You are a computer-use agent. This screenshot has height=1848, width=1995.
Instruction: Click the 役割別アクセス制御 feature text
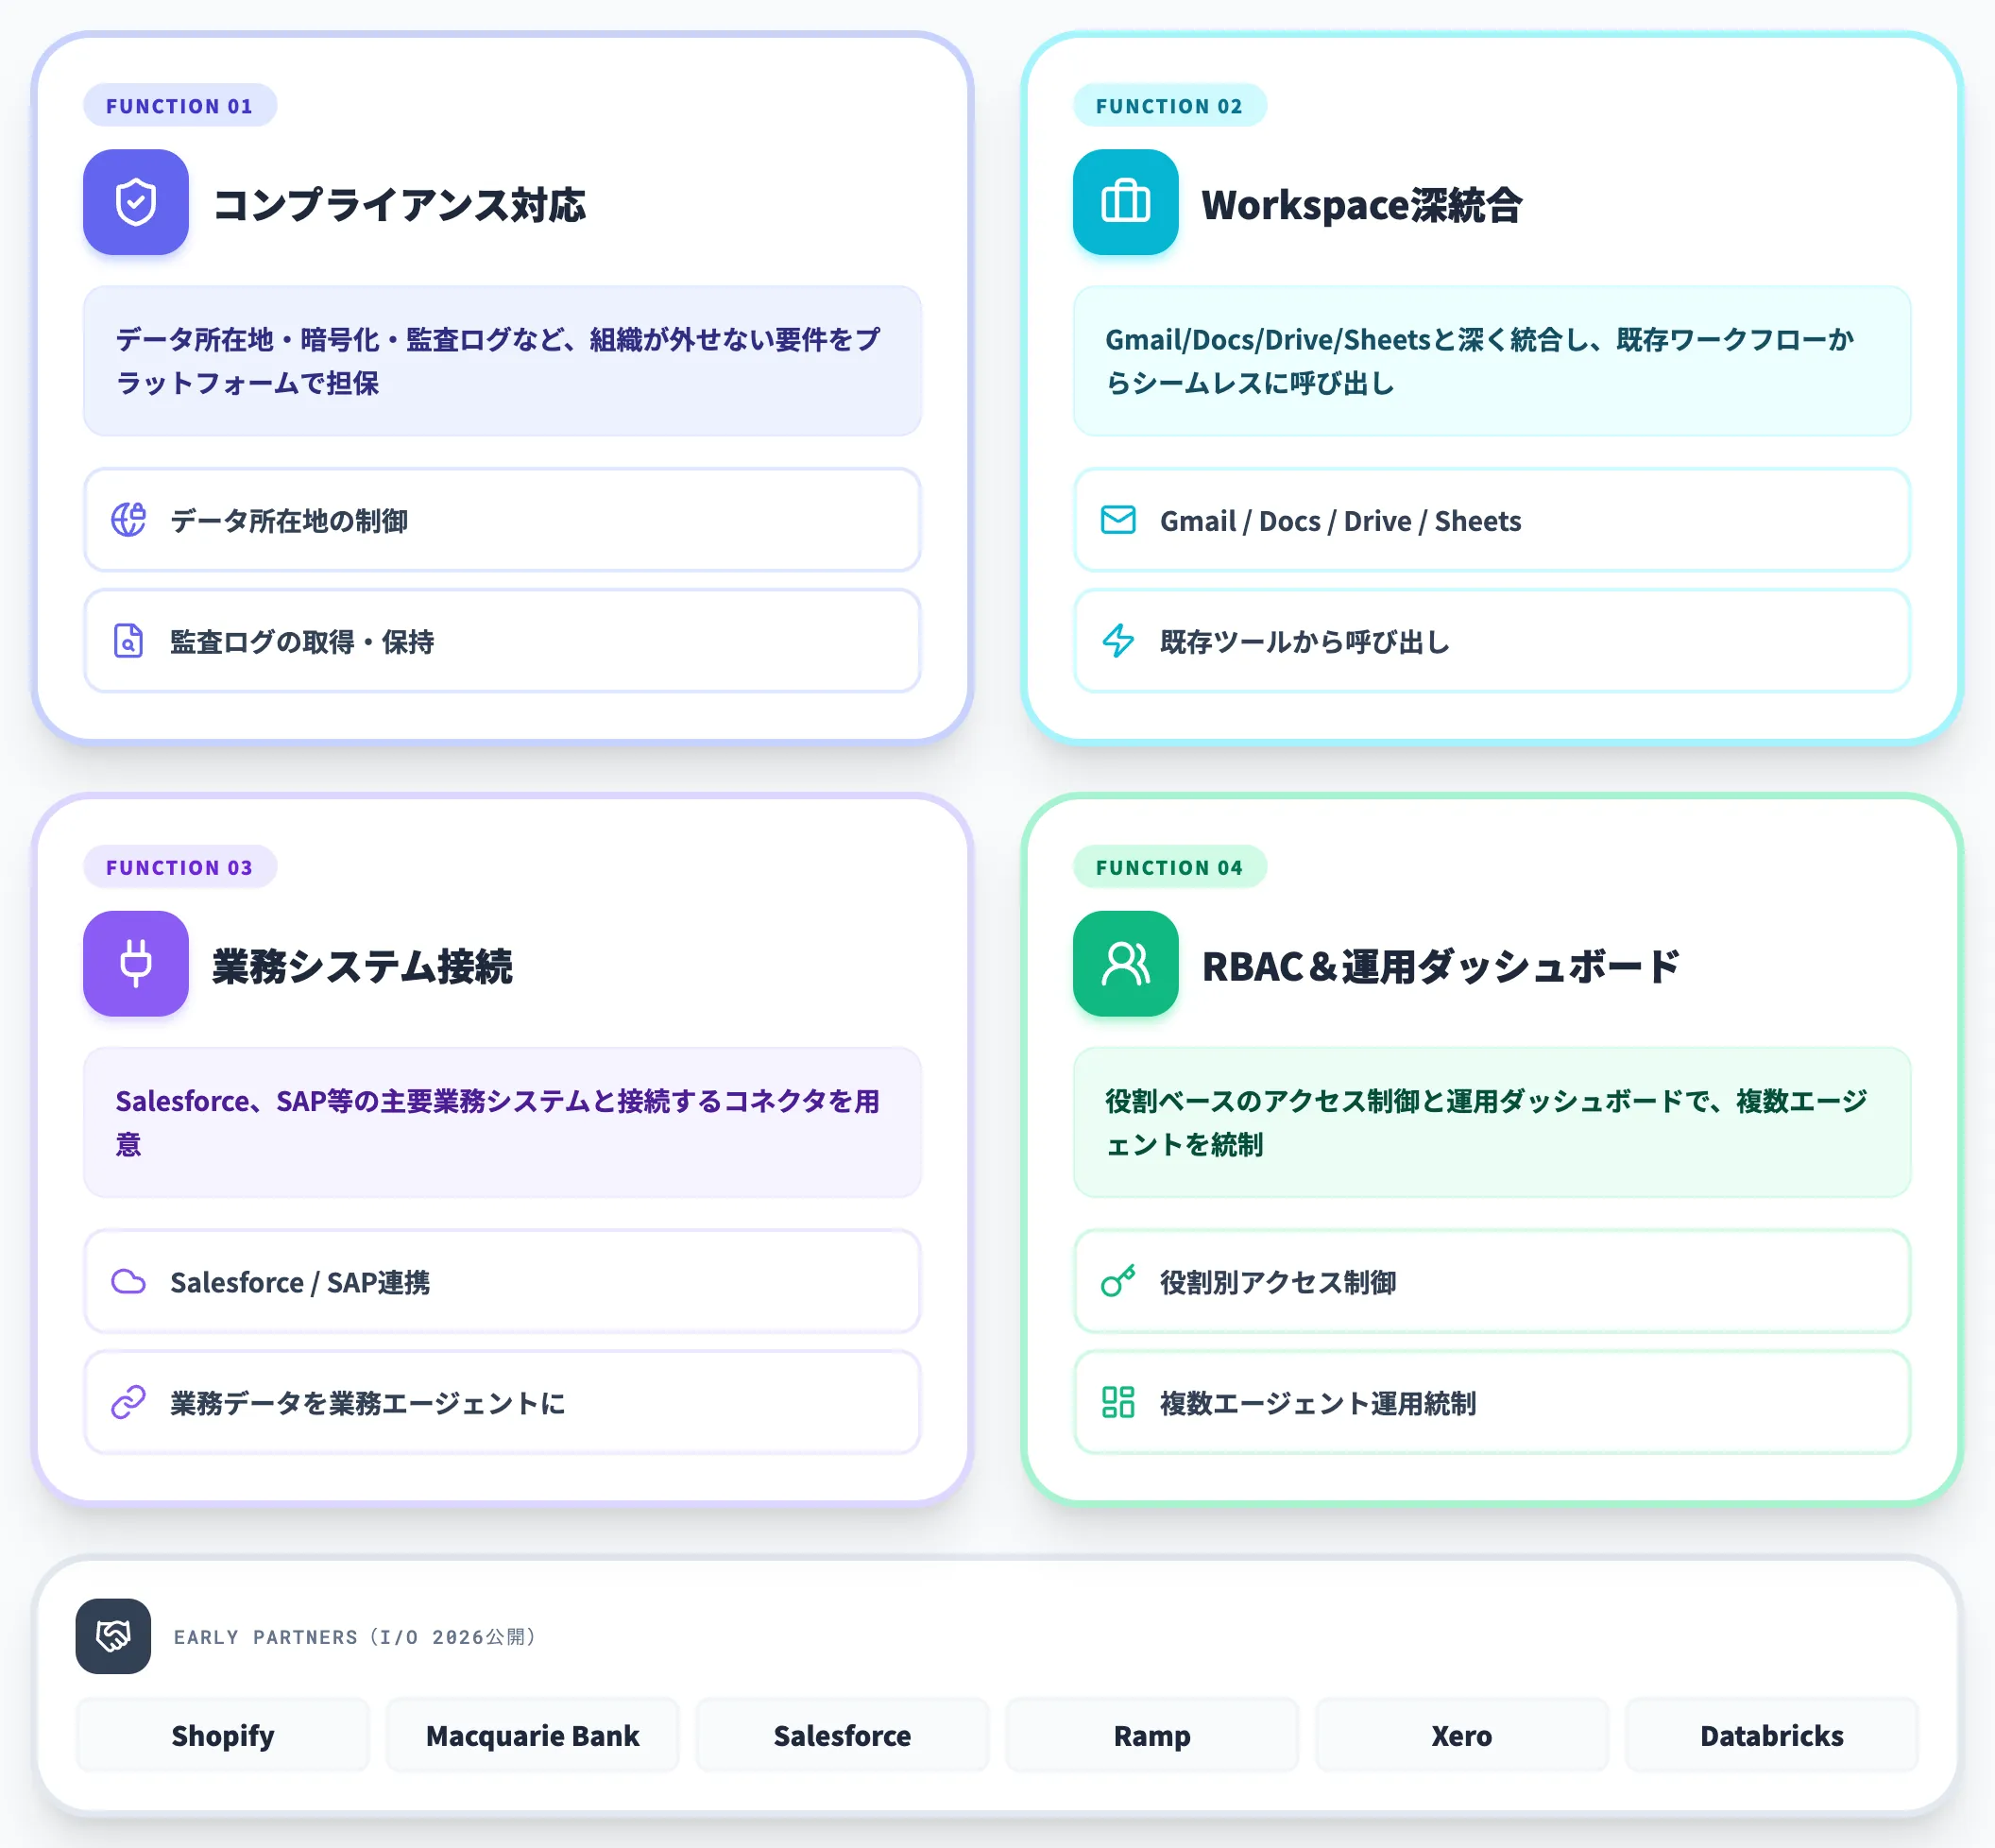click(1278, 1282)
